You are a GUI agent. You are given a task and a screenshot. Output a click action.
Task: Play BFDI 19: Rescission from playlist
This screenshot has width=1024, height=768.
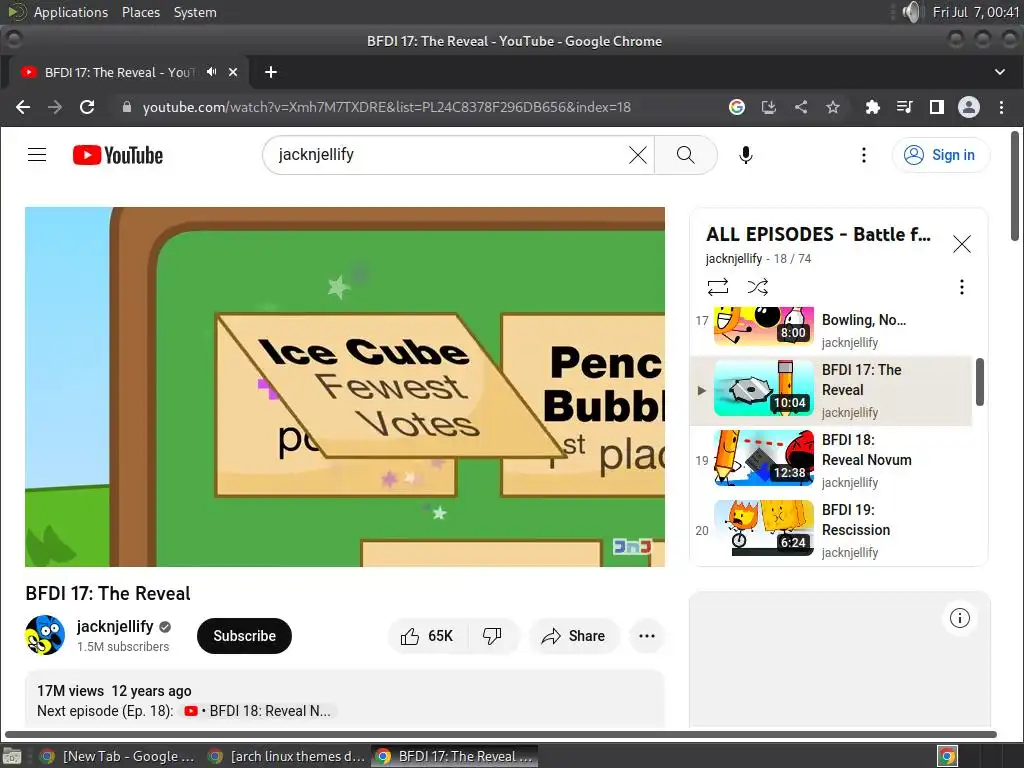(x=831, y=530)
